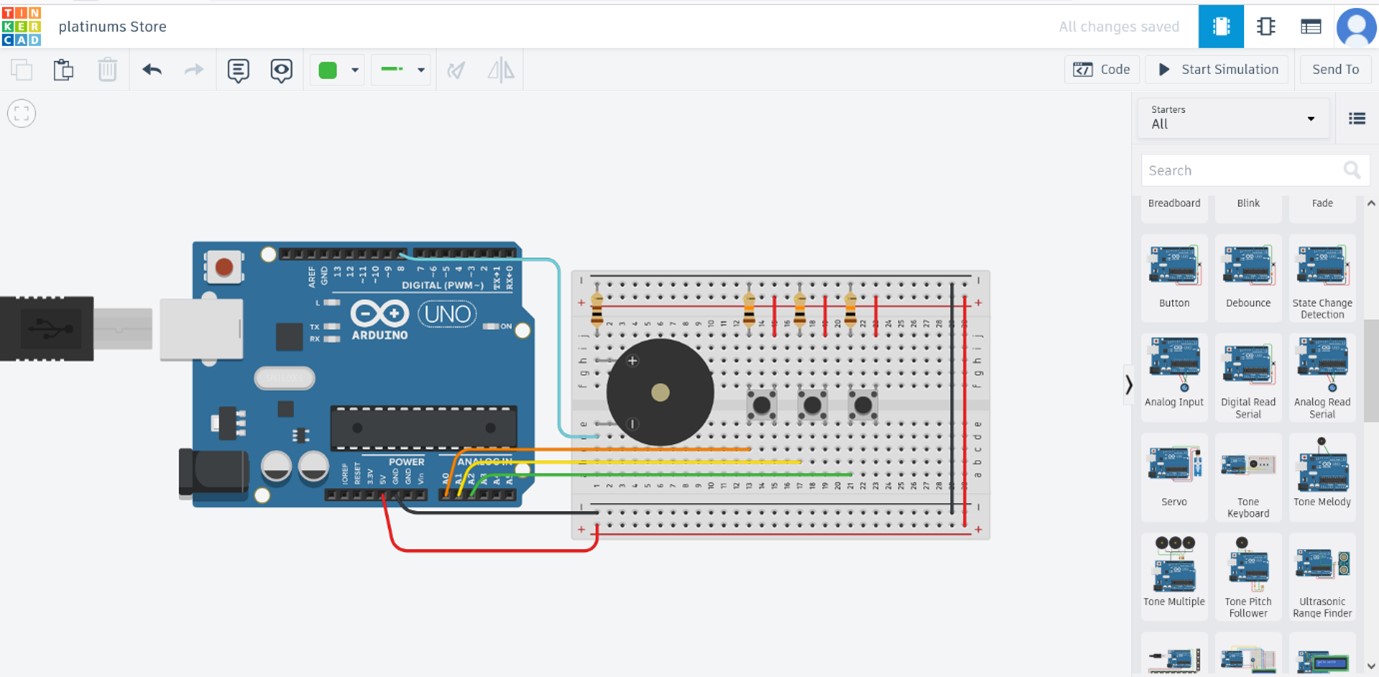Select the Digital Read Serial starter
This screenshot has width=1379, height=677.
click(1248, 378)
